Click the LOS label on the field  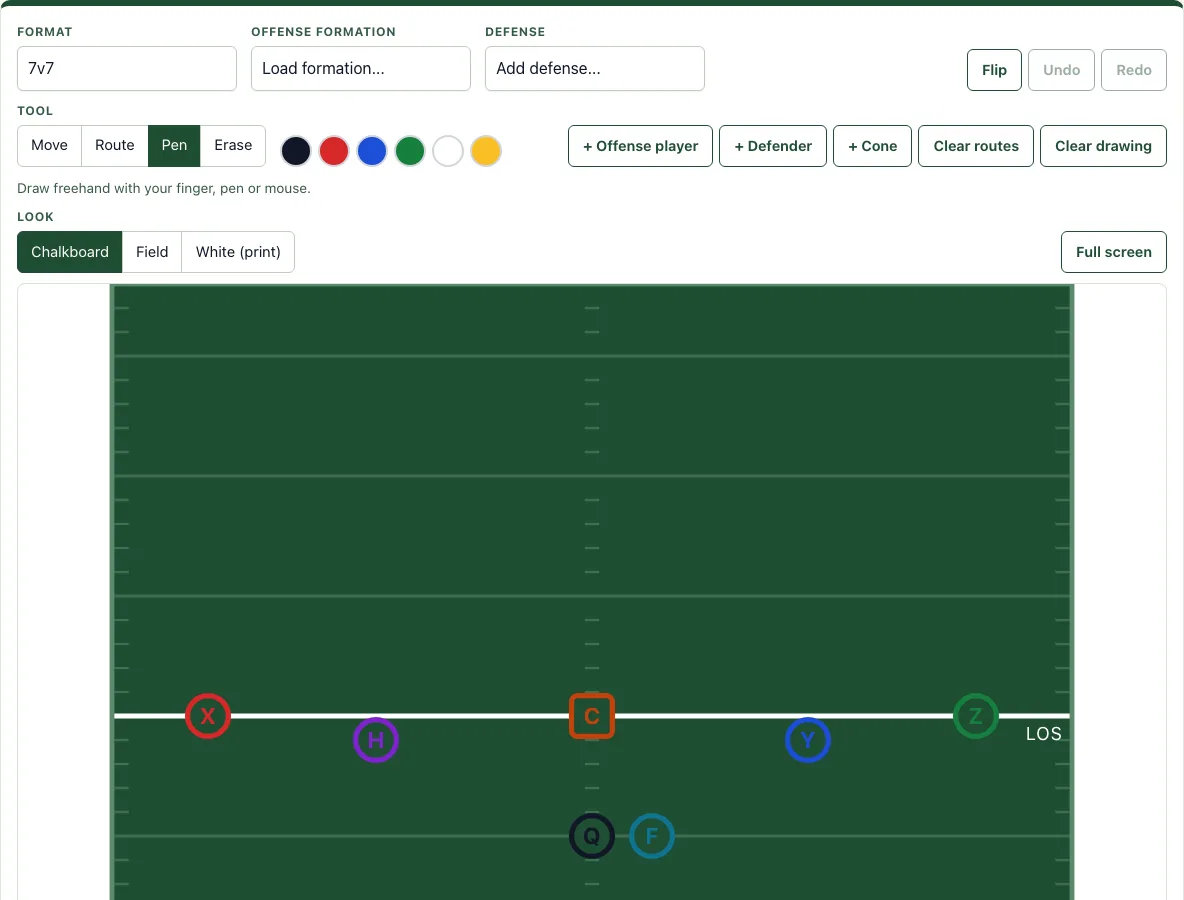[x=1044, y=734]
